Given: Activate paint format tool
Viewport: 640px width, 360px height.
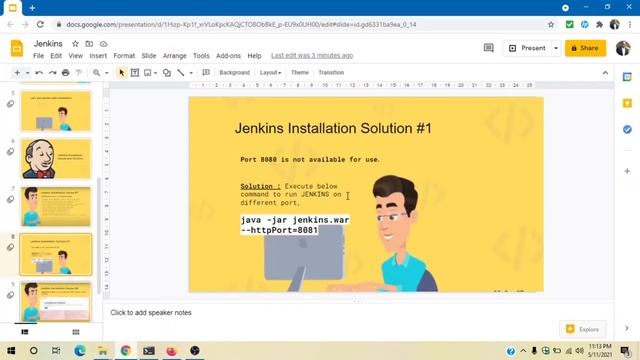Looking at the screenshot, I should click(x=79, y=73).
